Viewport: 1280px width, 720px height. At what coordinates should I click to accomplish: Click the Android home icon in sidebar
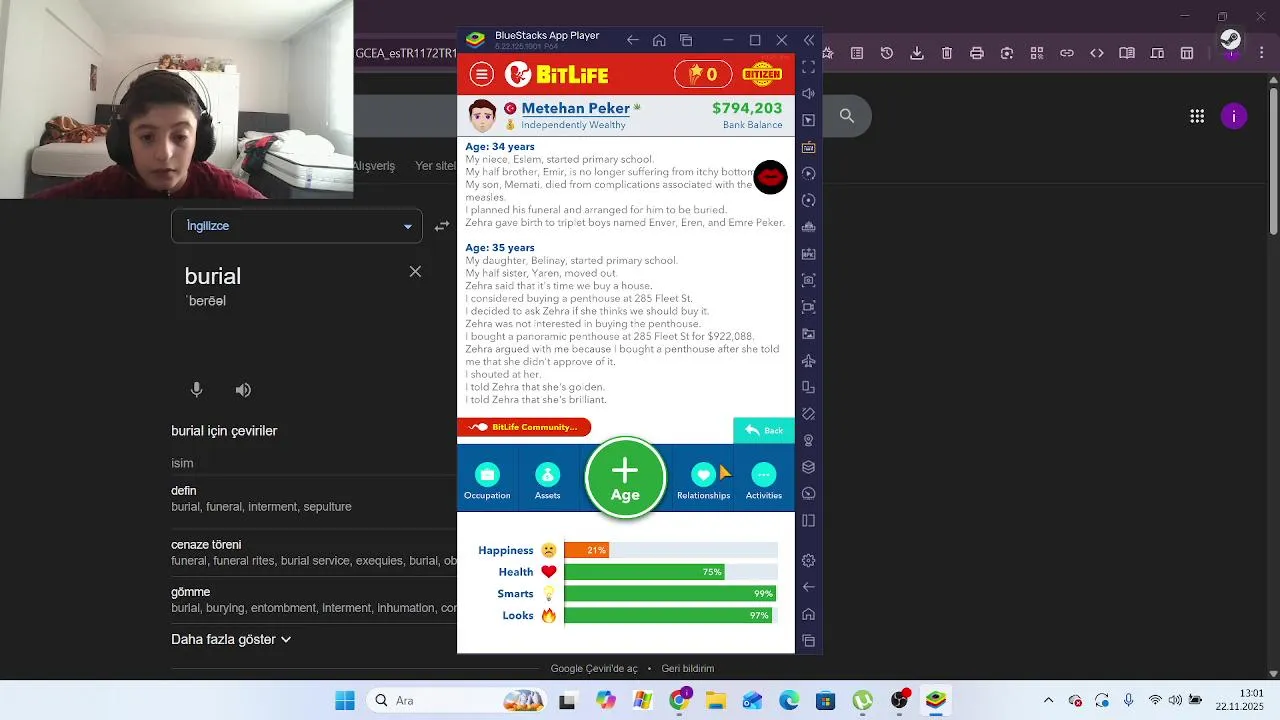click(x=809, y=614)
